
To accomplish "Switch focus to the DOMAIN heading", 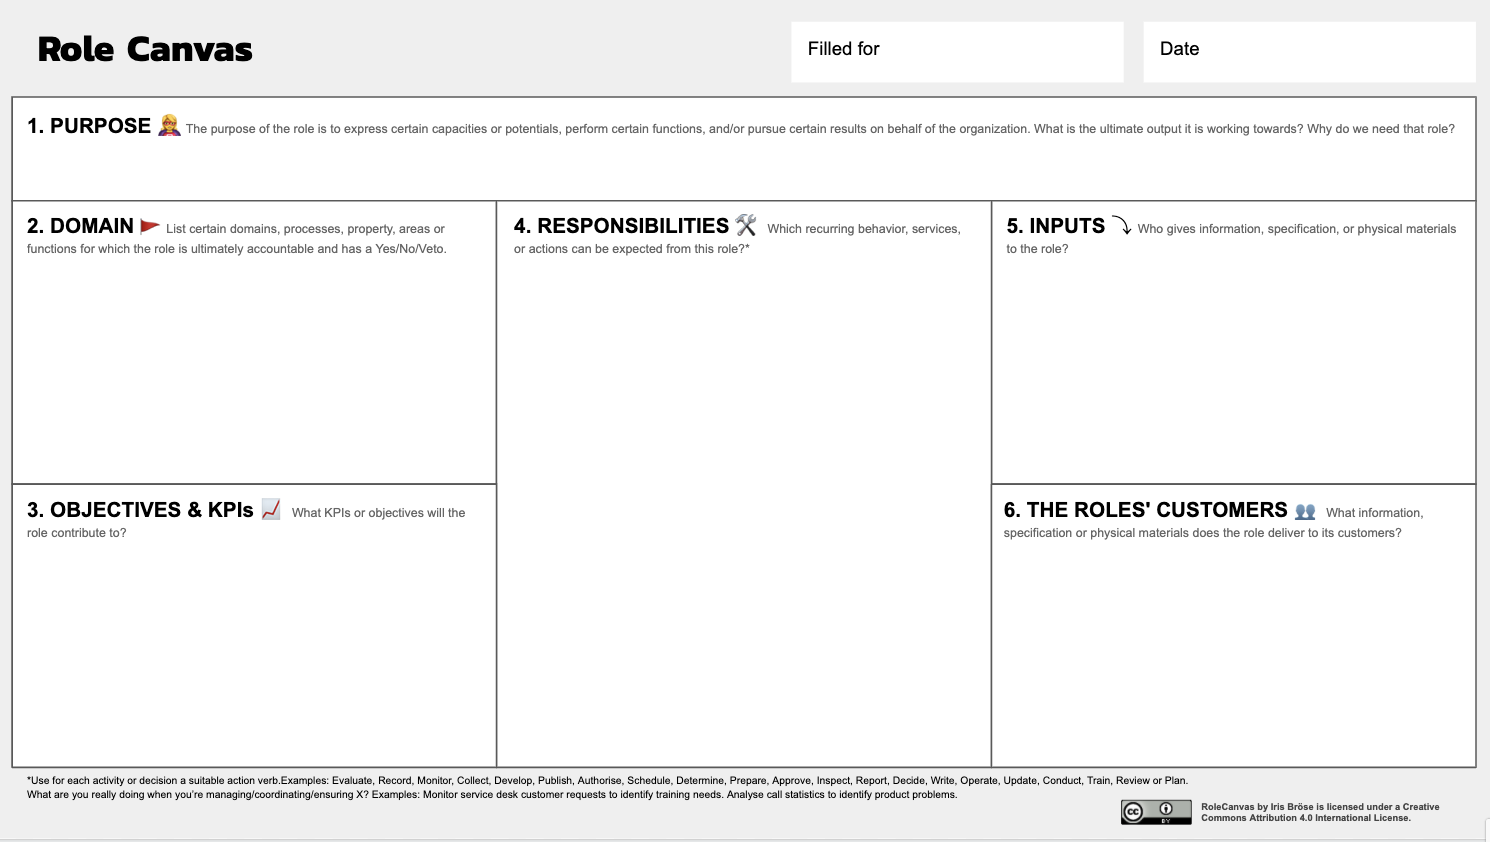I will (80, 225).
